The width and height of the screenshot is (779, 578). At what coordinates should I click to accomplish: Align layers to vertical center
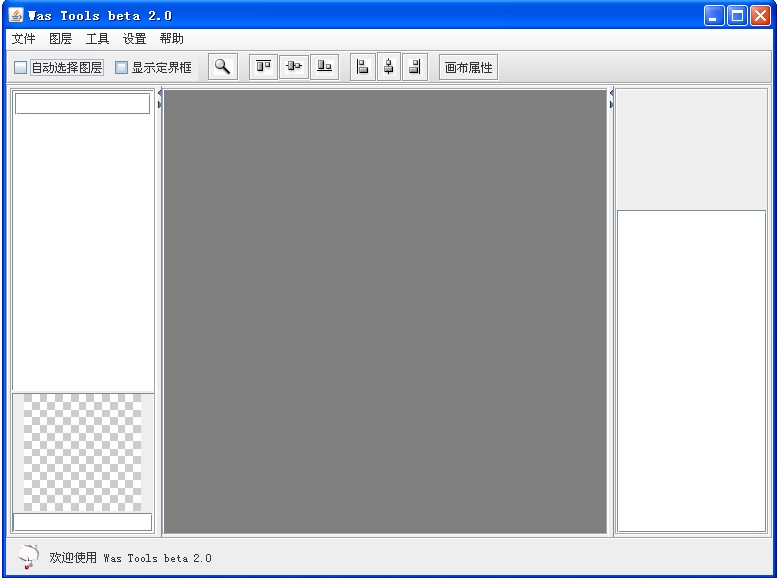[x=293, y=67]
